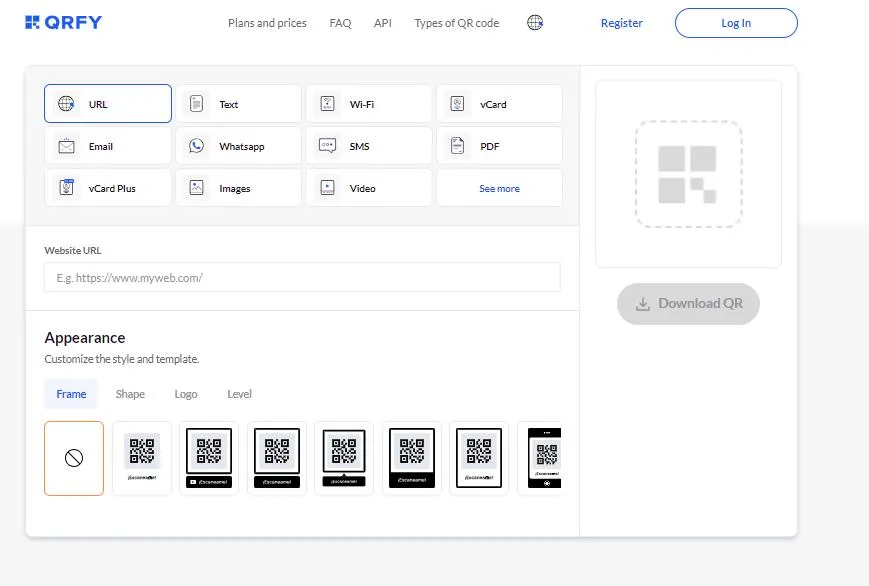The image size is (869, 586).
Task: Open the language globe selector
Action: pos(535,23)
